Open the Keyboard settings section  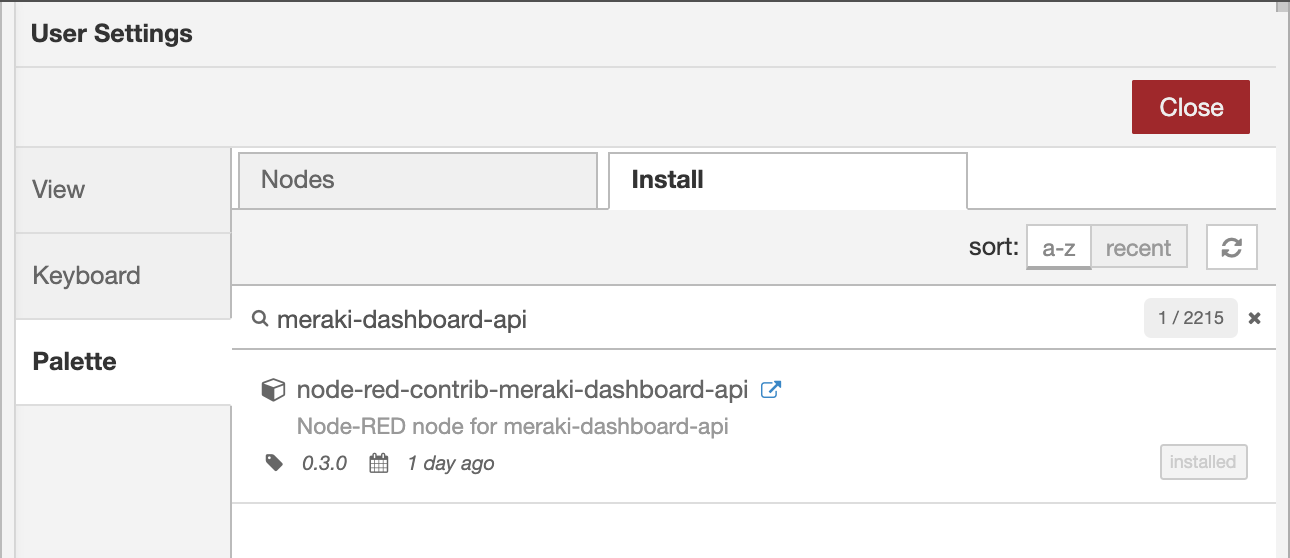point(124,276)
